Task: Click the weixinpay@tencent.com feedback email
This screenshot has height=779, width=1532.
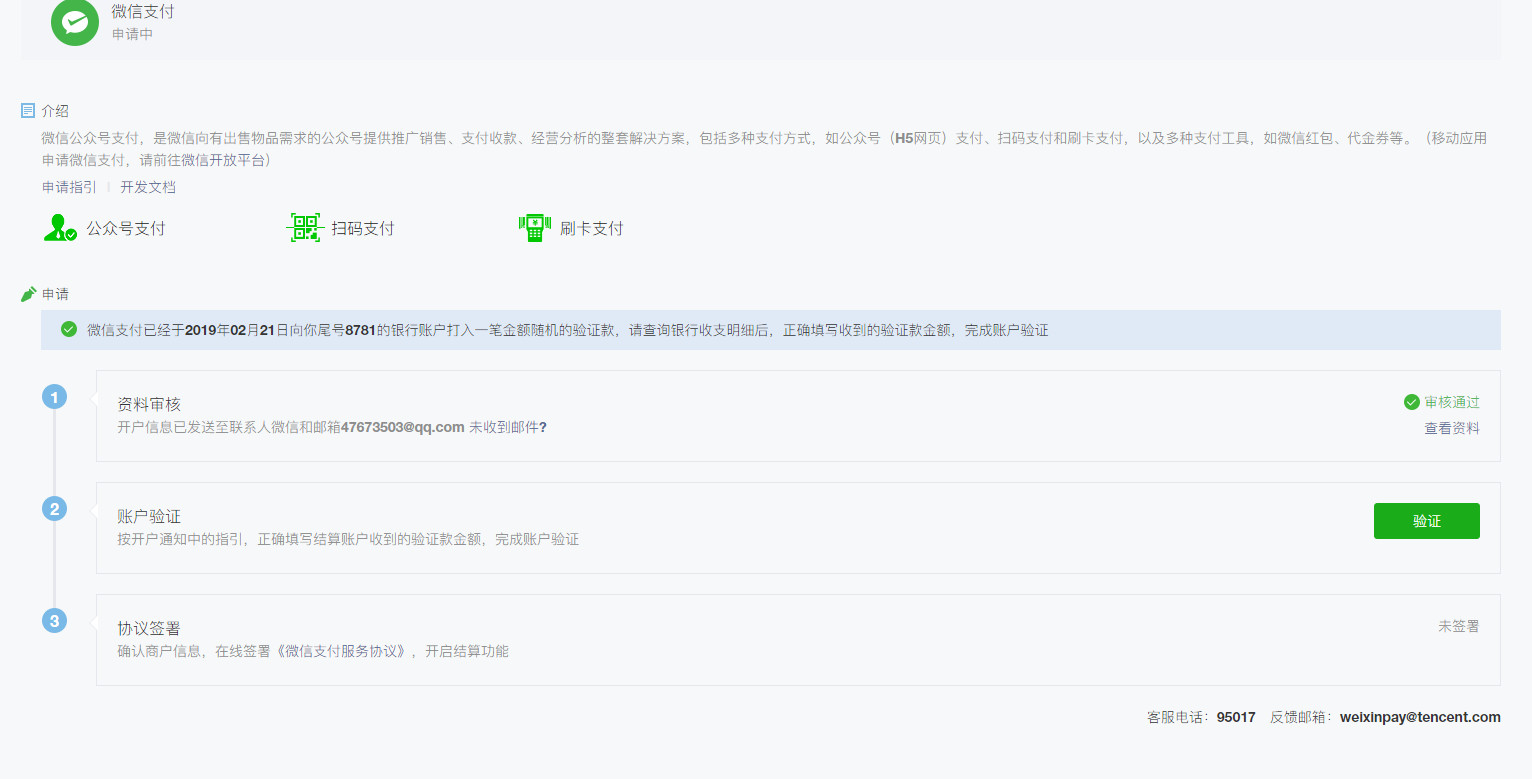Action: pyautogui.click(x=1420, y=717)
